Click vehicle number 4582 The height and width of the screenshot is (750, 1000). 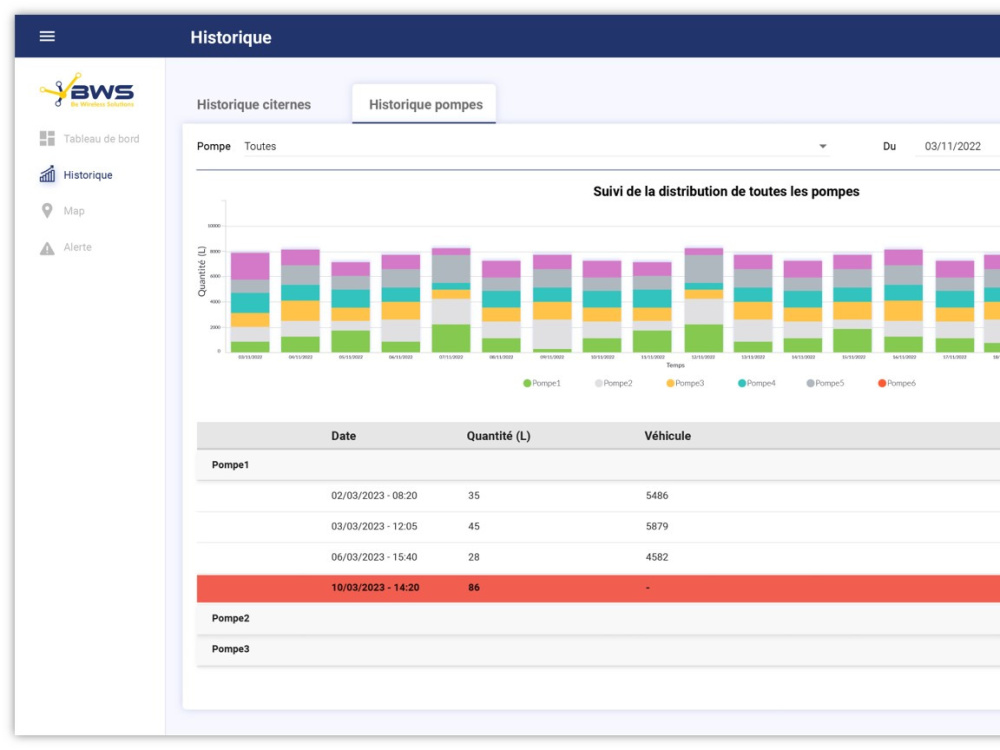(x=657, y=557)
